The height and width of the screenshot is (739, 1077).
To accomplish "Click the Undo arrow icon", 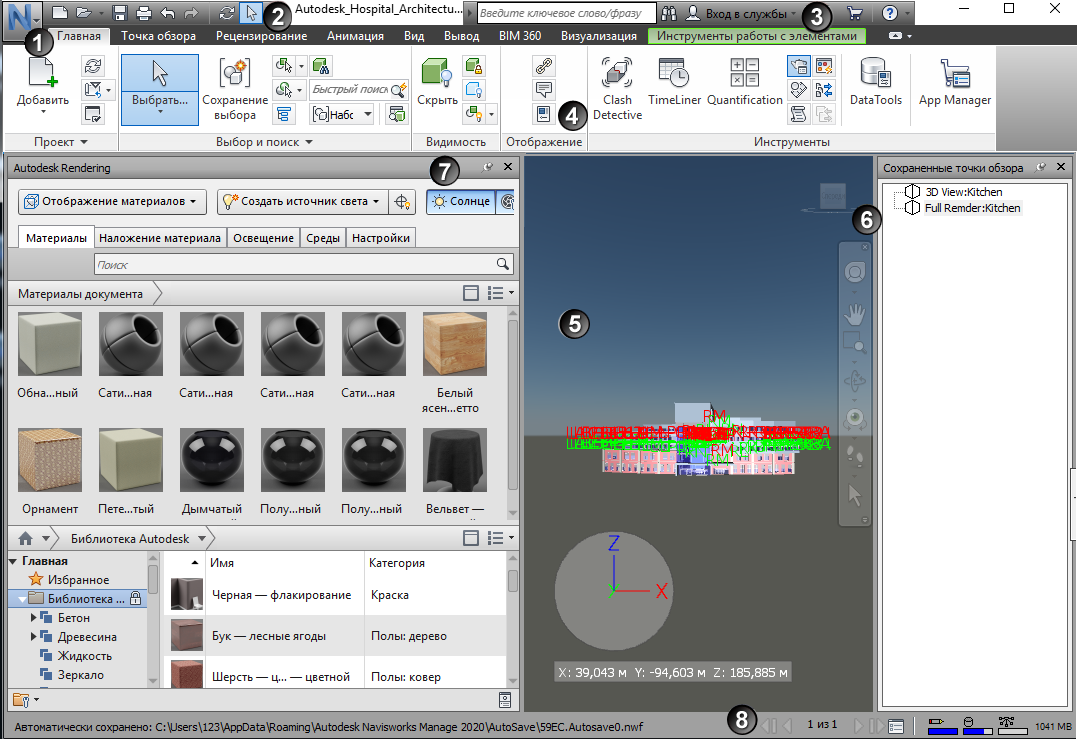I will [x=167, y=12].
